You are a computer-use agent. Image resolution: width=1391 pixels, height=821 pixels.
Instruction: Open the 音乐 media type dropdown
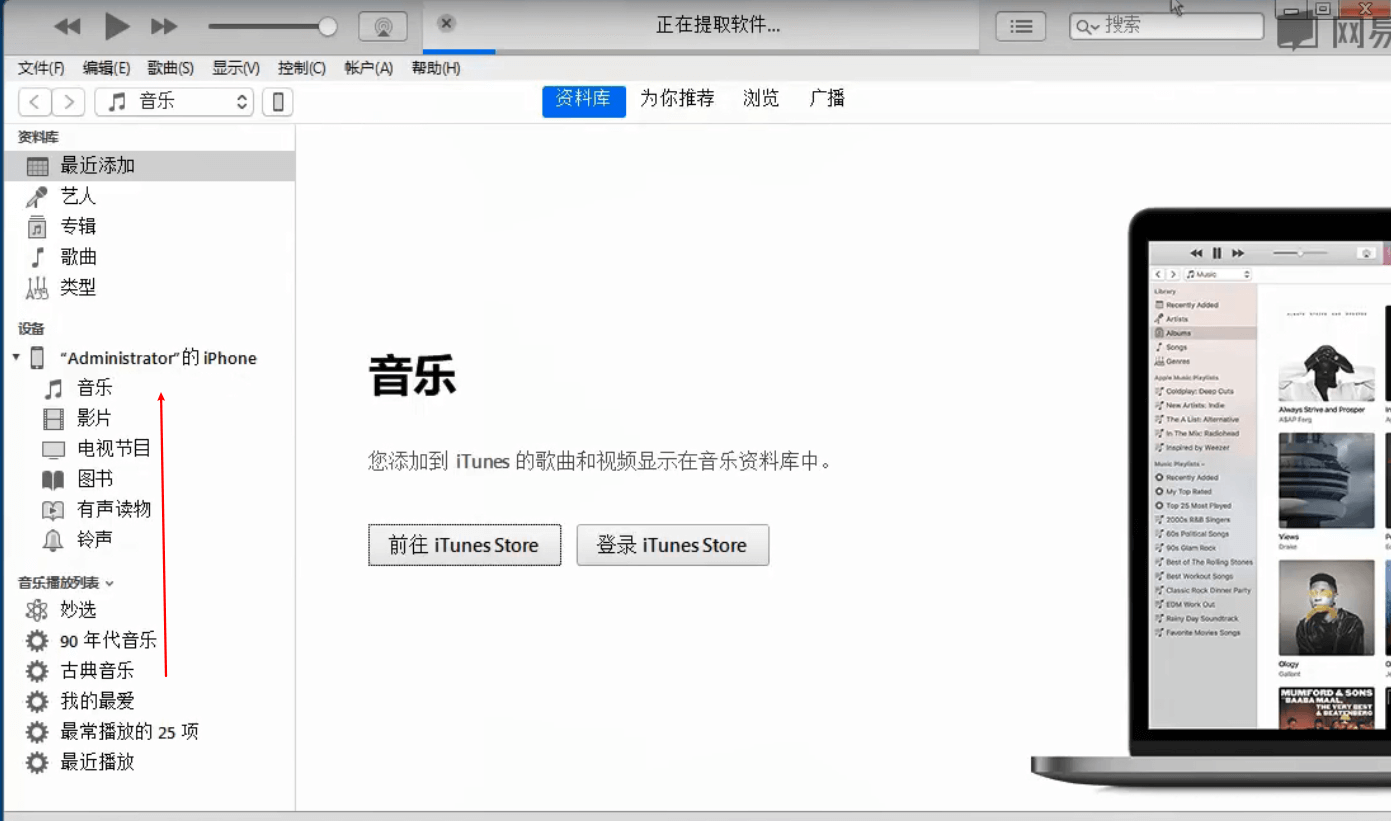(x=174, y=101)
